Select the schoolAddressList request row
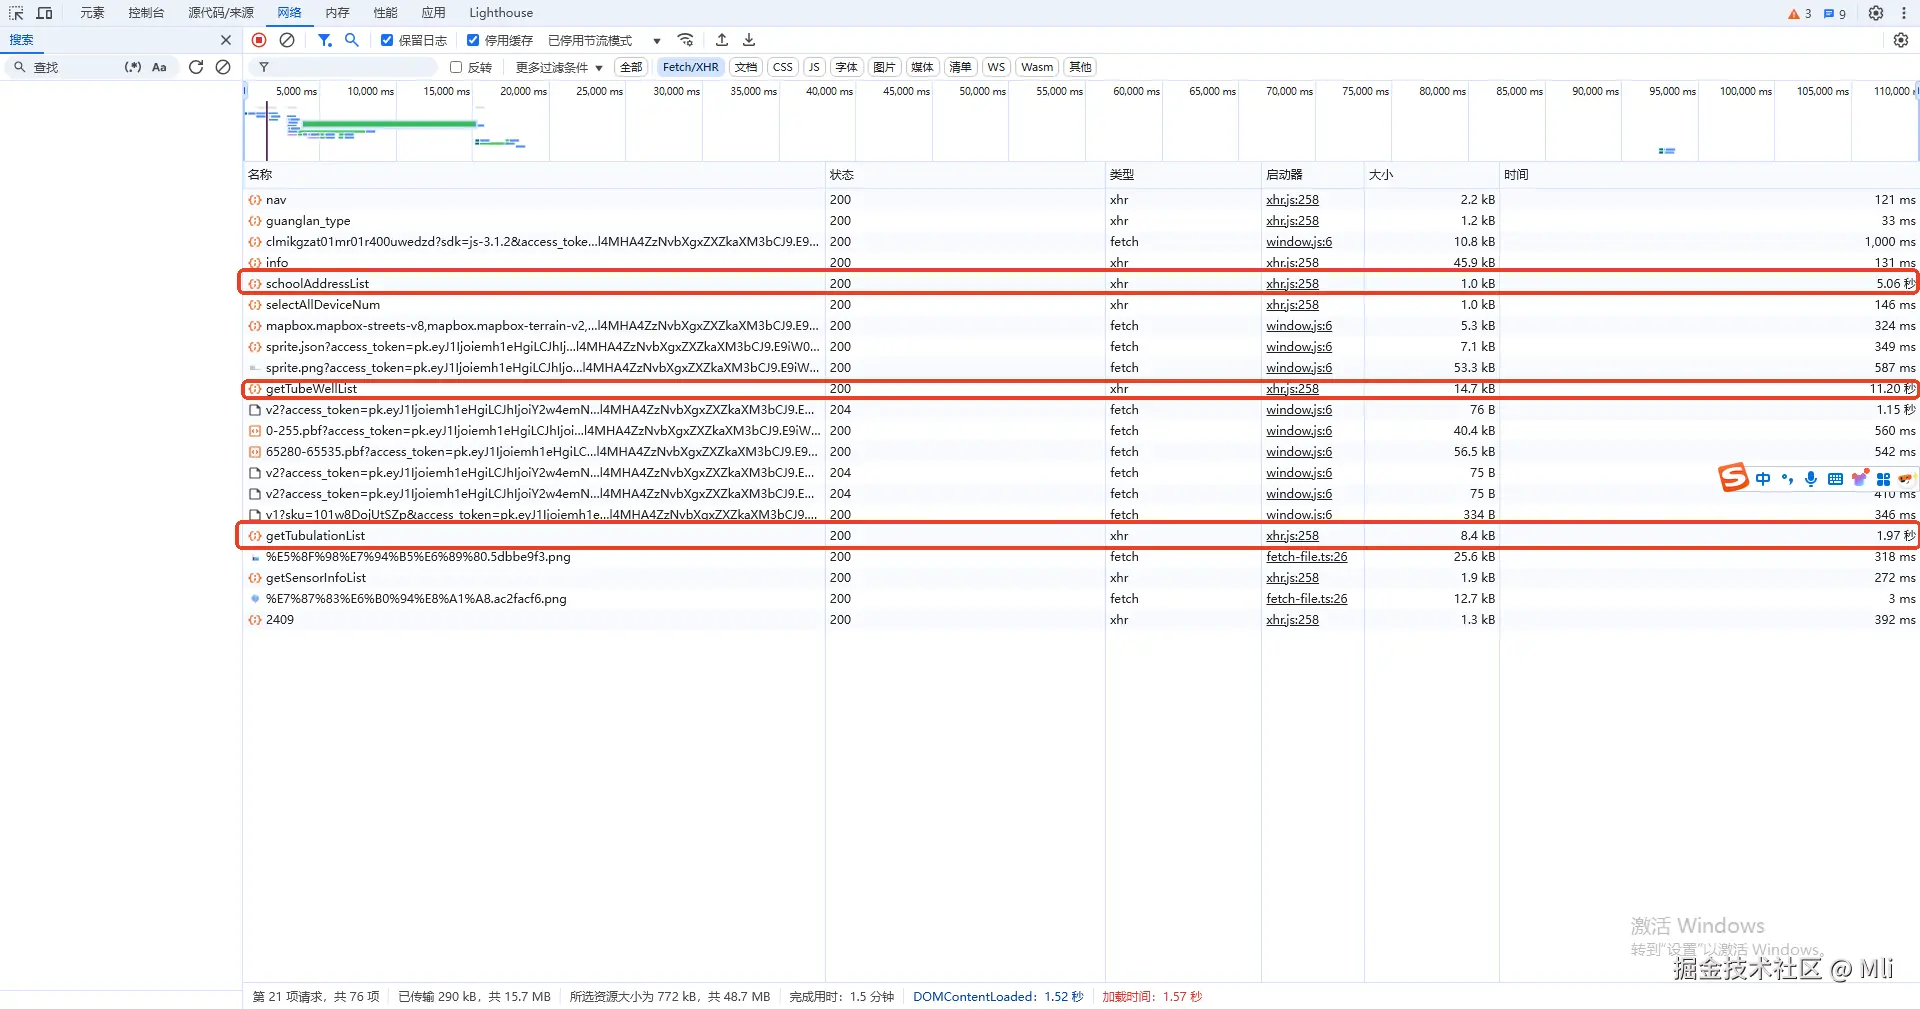 [x=317, y=284]
